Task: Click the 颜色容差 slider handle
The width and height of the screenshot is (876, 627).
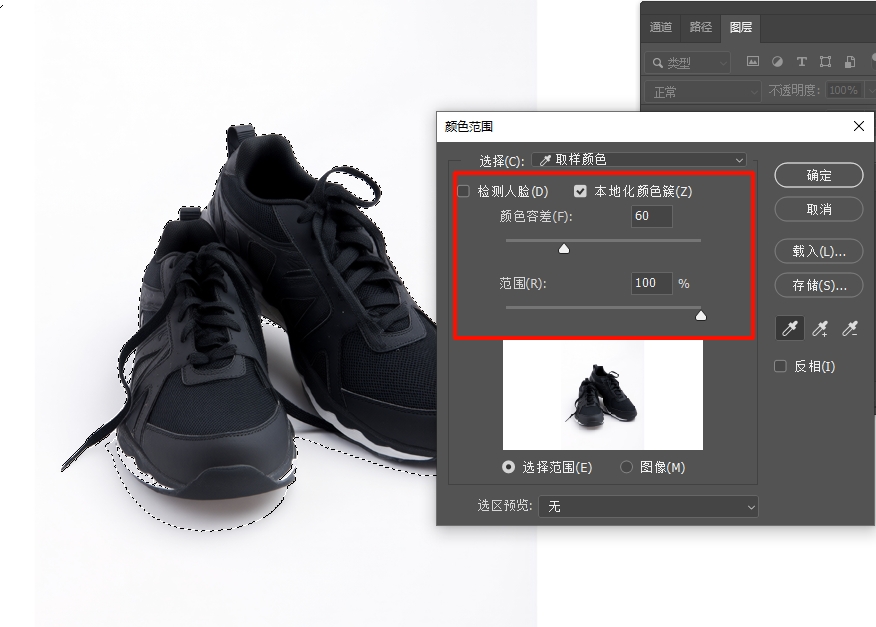Action: point(564,248)
